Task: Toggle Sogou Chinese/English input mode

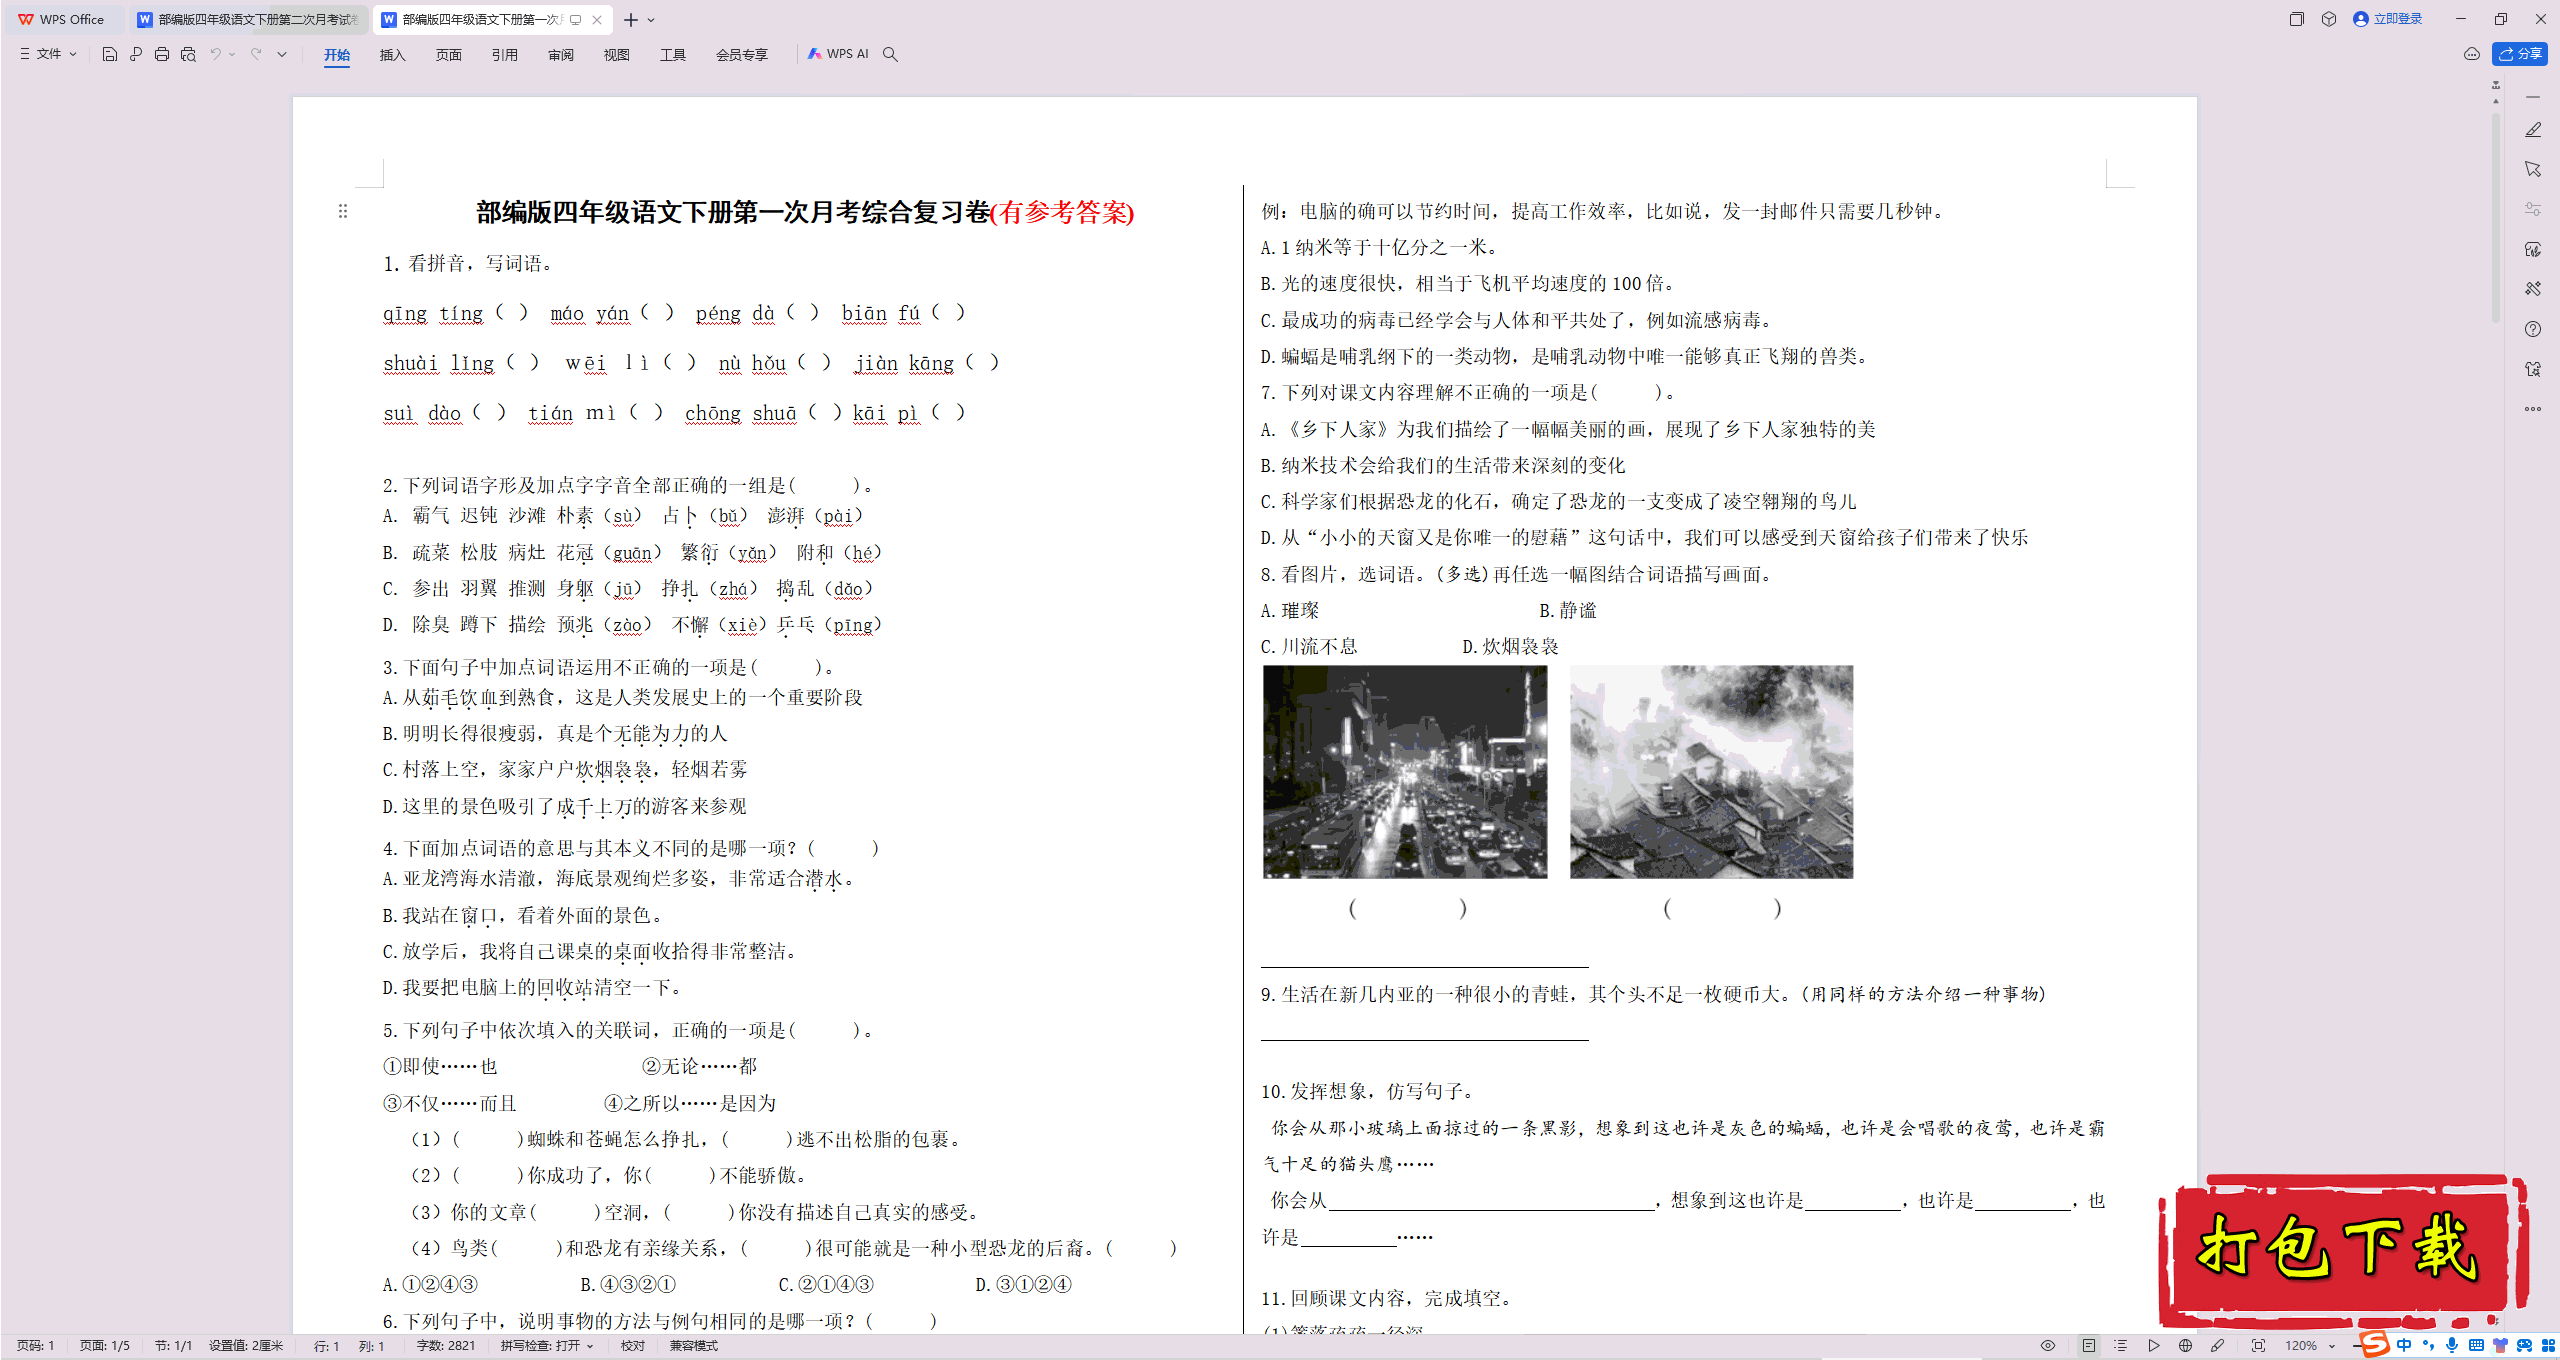Action: tap(2404, 1346)
